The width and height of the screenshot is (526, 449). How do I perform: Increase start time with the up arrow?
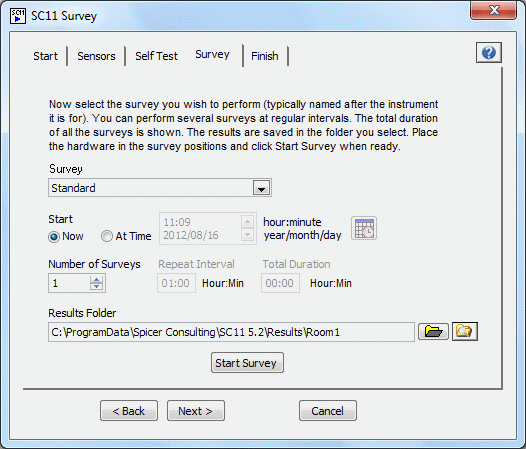[x=247, y=222]
